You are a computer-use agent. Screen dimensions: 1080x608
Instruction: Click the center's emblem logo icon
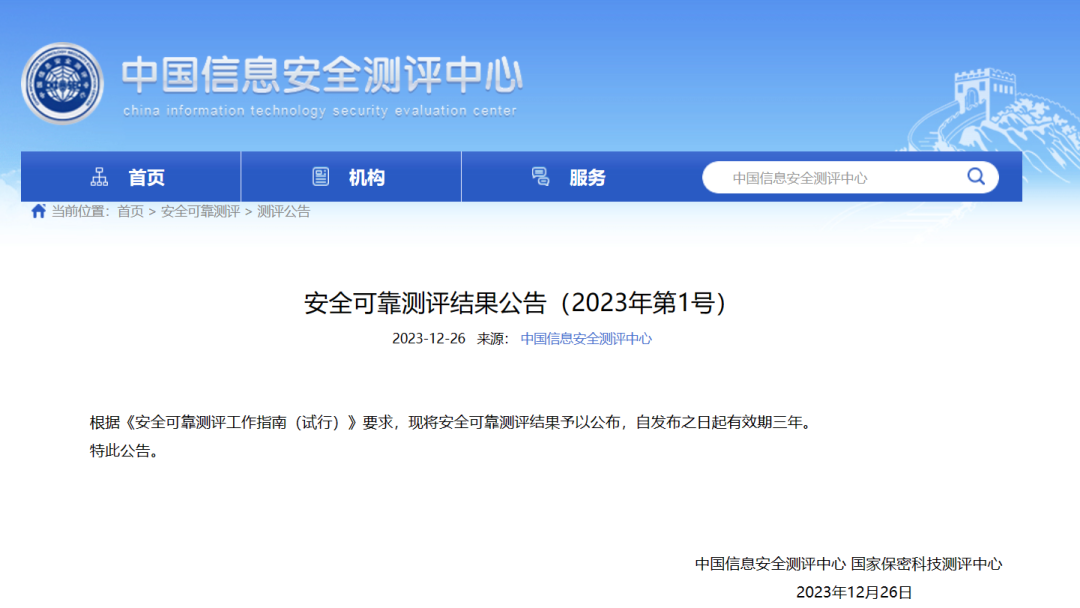click(x=63, y=80)
